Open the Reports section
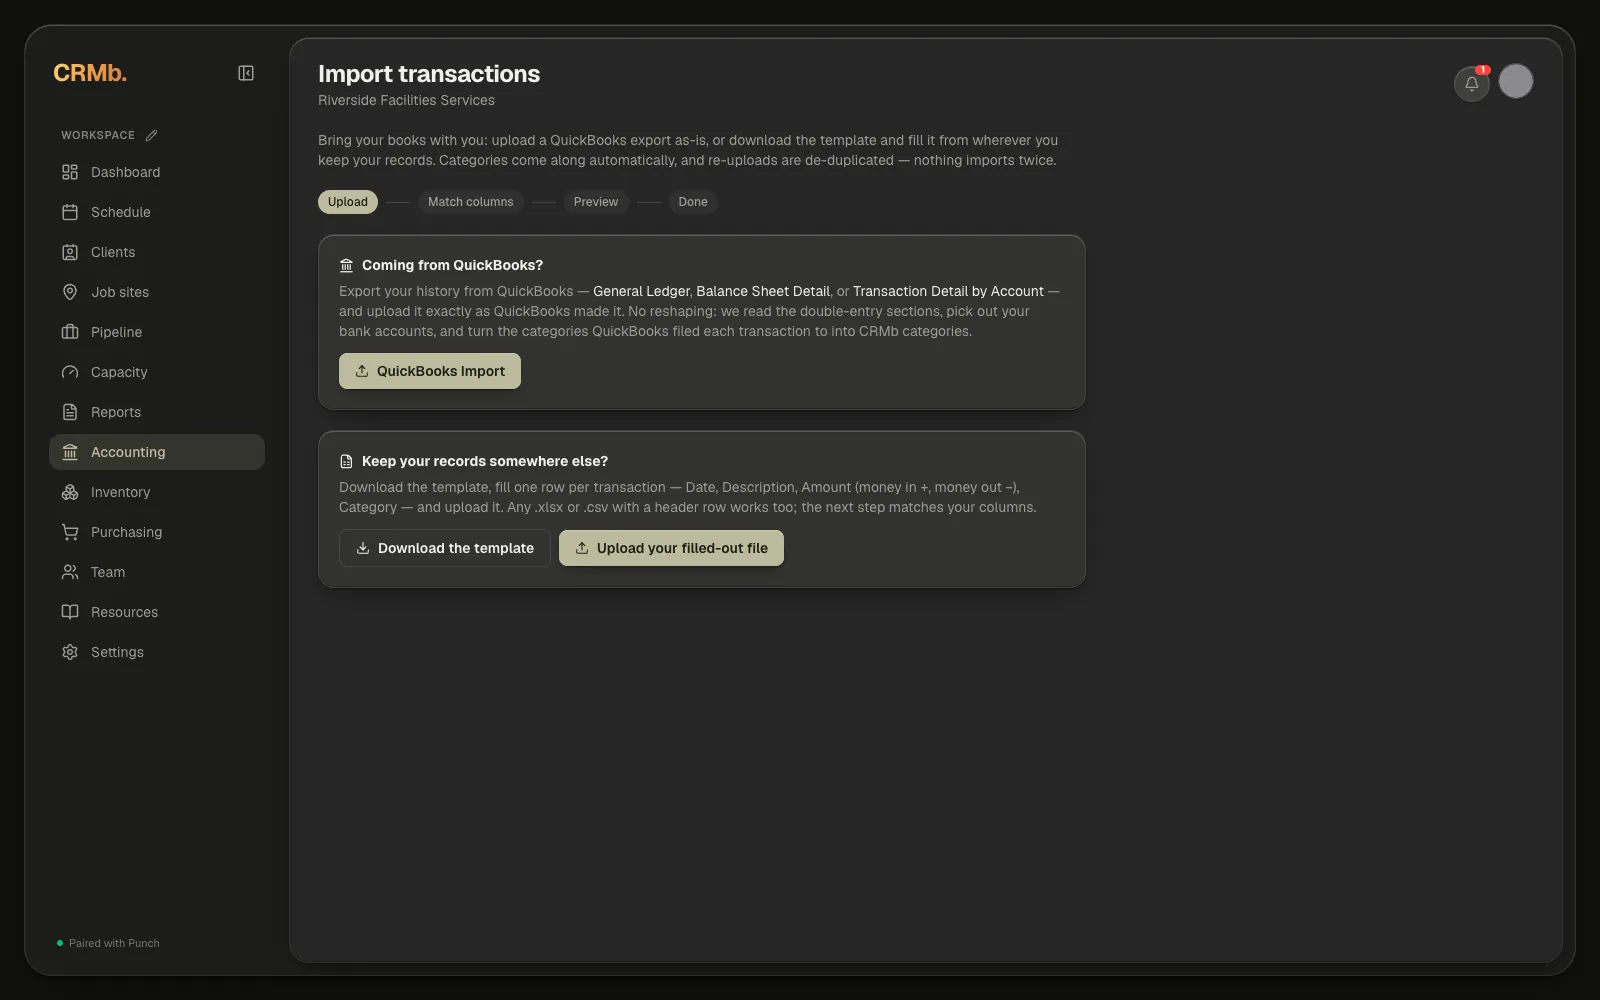 (x=157, y=412)
